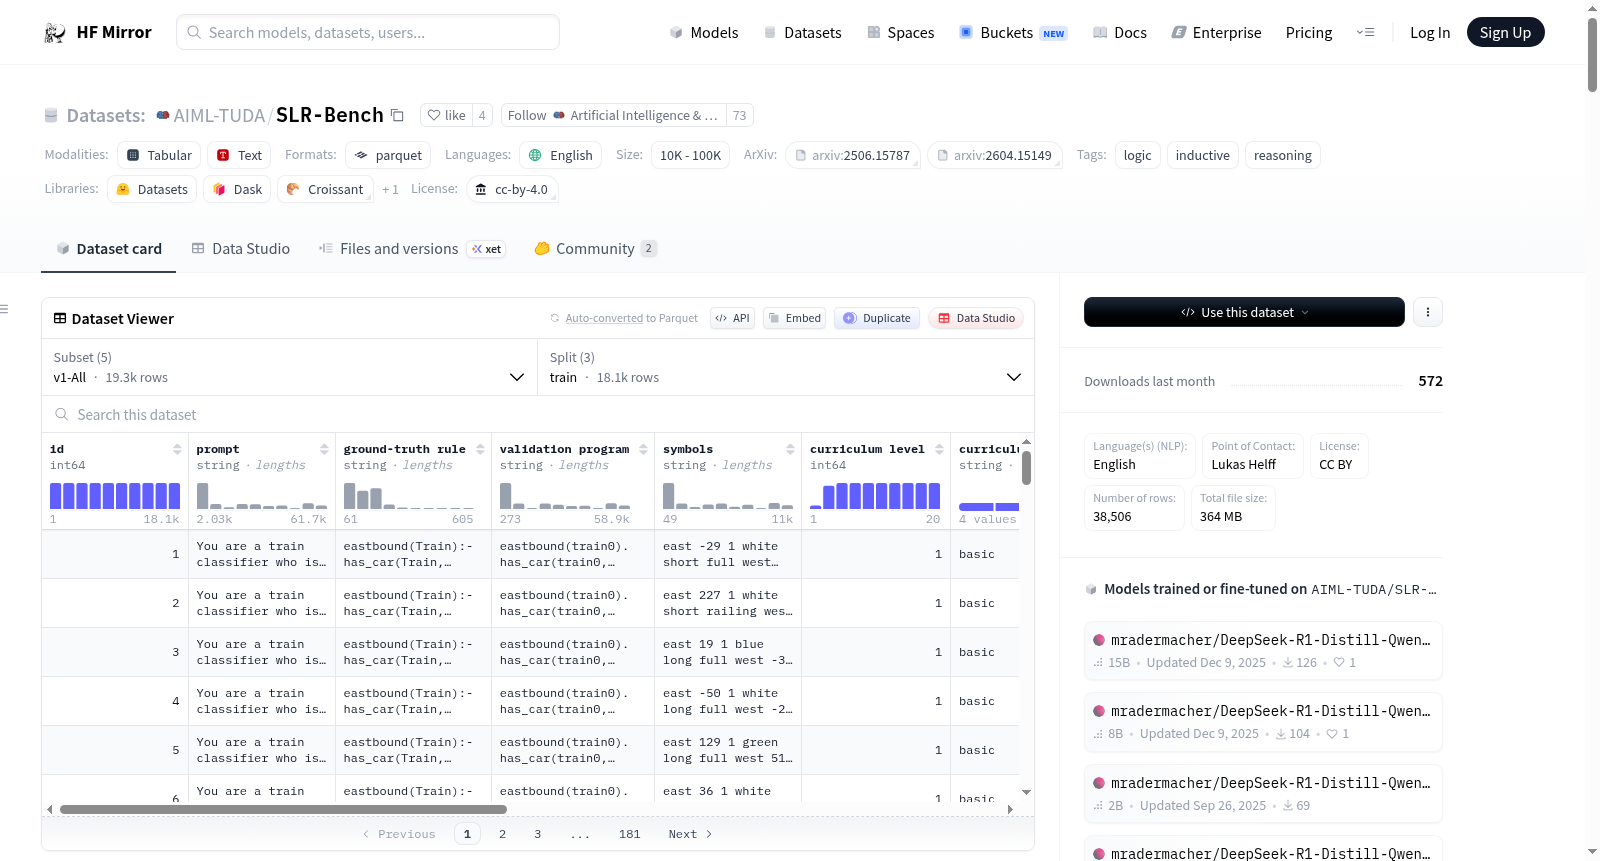Screen dimensions: 1600x861
Task: Open the Split train dropdown
Action: tap(785, 367)
